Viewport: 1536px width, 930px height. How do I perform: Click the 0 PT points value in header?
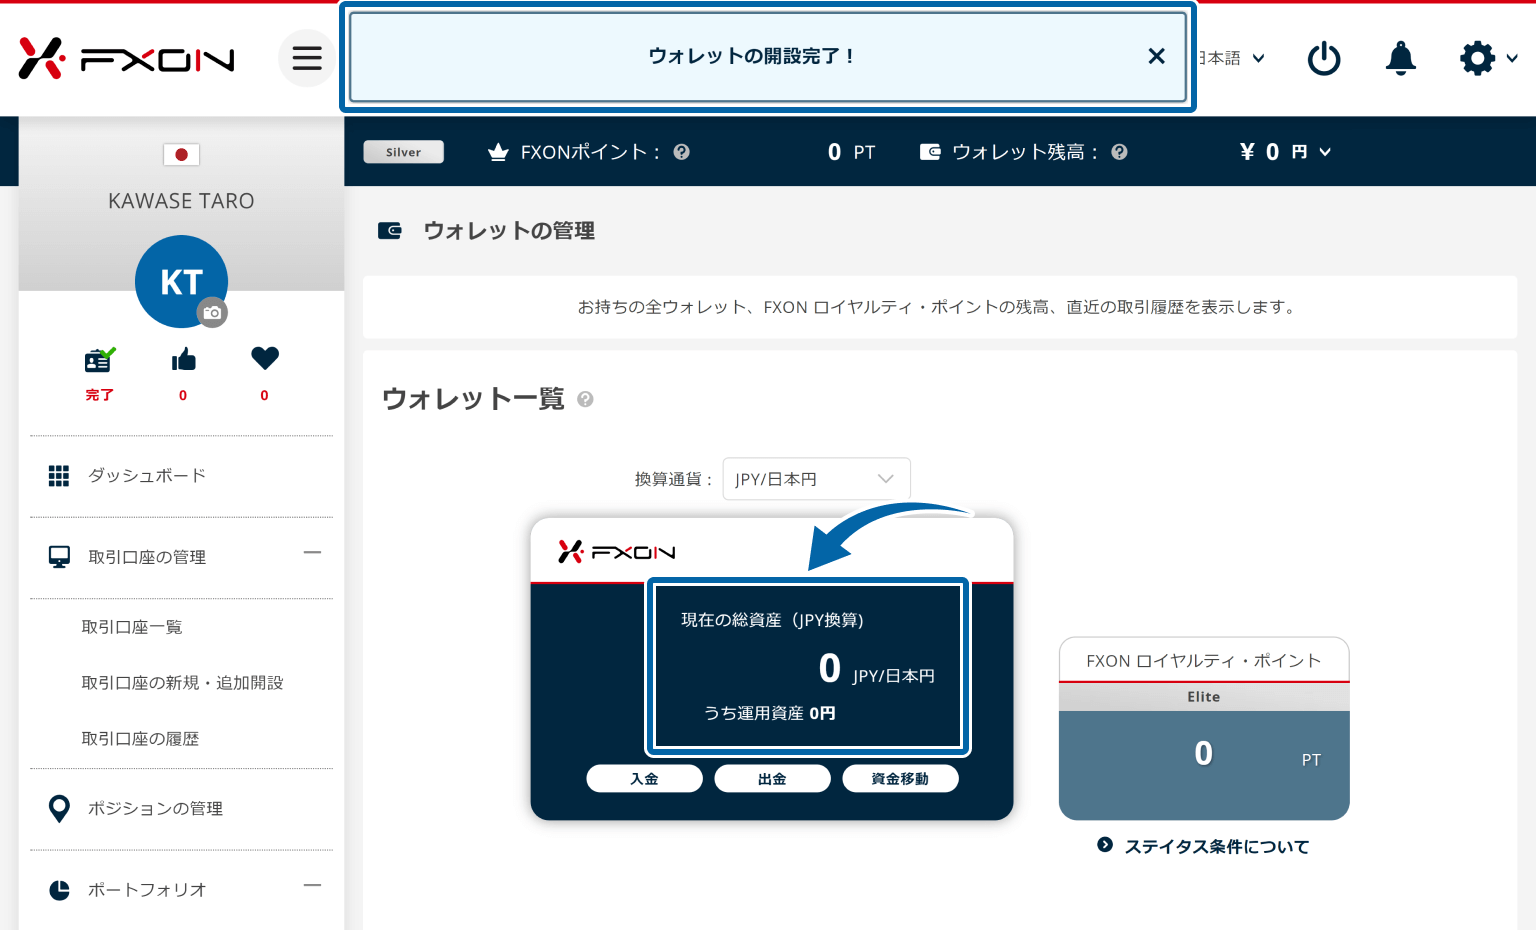tap(851, 152)
